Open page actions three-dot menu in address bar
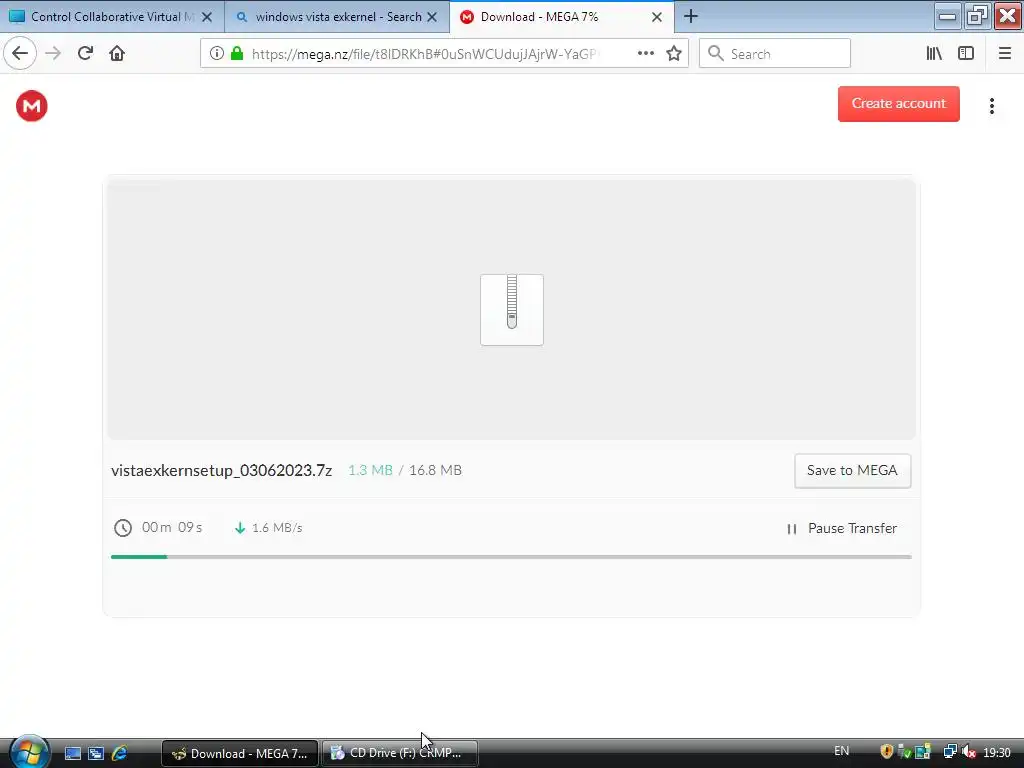Image resolution: width=1024 pixels, height=768 pixels. click(645, 54)
